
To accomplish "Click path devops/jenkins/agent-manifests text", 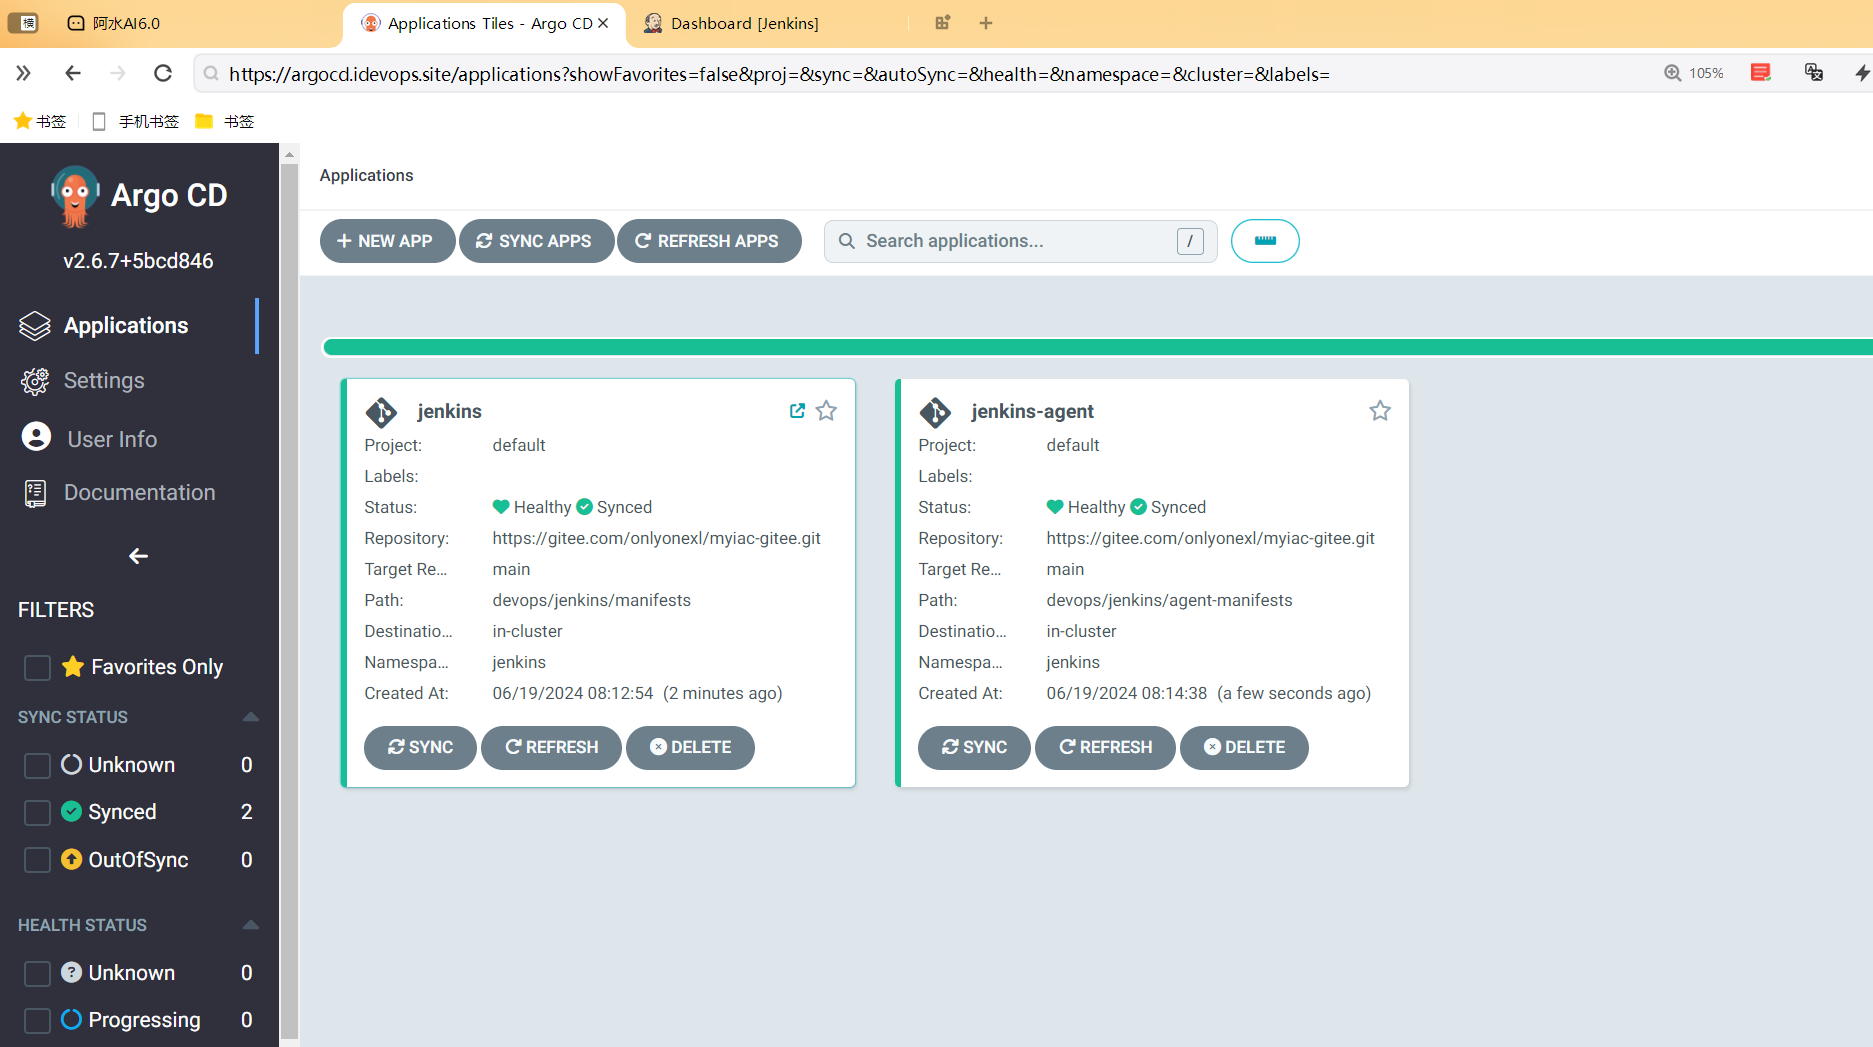I will (x=1169, y=600).
